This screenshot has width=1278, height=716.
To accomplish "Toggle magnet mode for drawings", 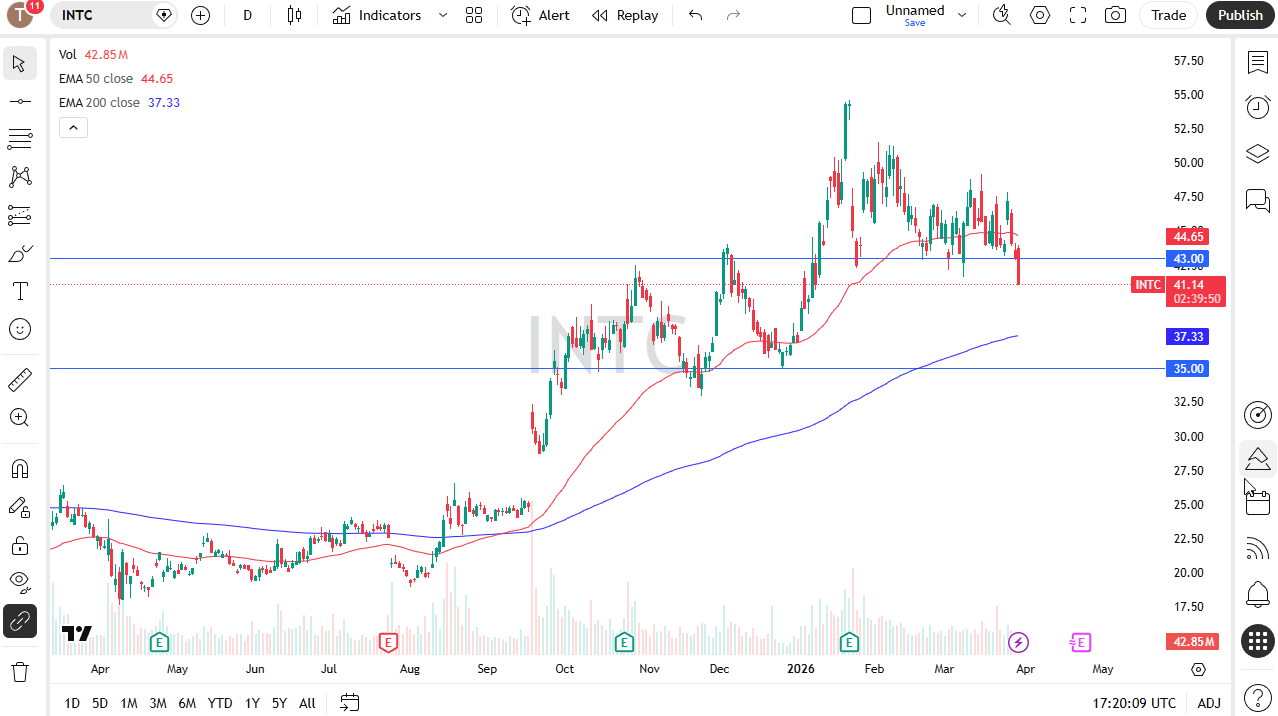I will pyautogui.click(x=19, y=469).
